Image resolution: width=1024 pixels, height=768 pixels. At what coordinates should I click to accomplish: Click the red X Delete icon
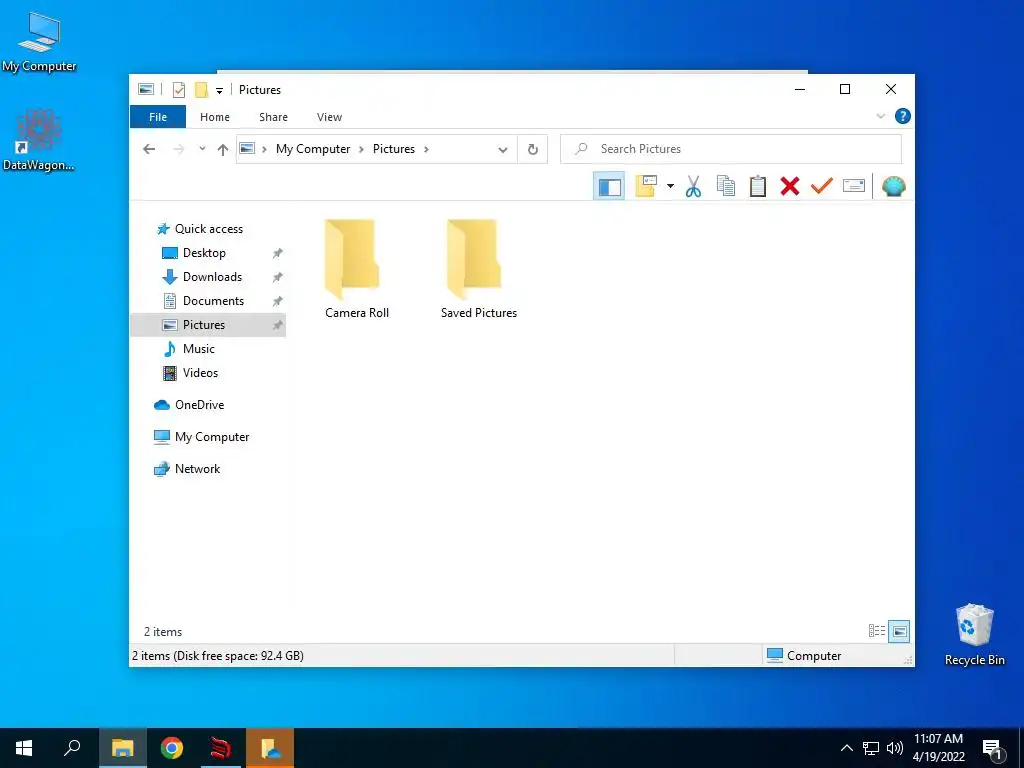(x=790, y=186)
